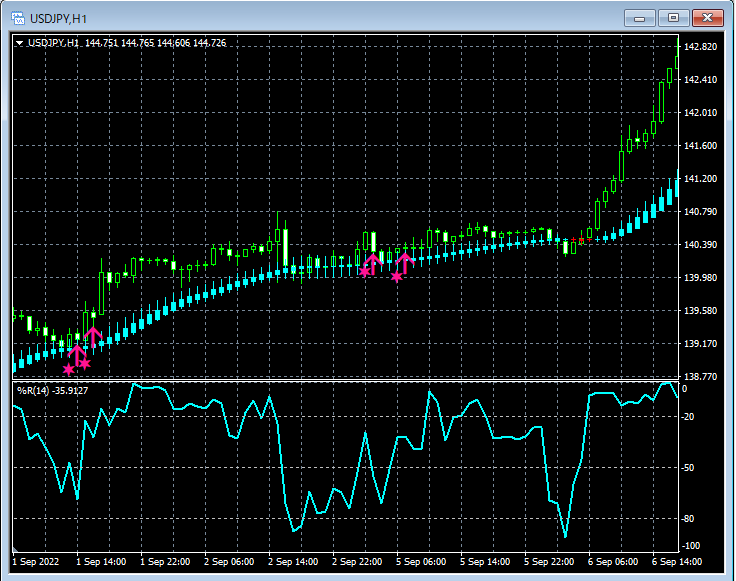Click the 1 Sep 2022 time label

pyautogui.click(x=36, y=562)
